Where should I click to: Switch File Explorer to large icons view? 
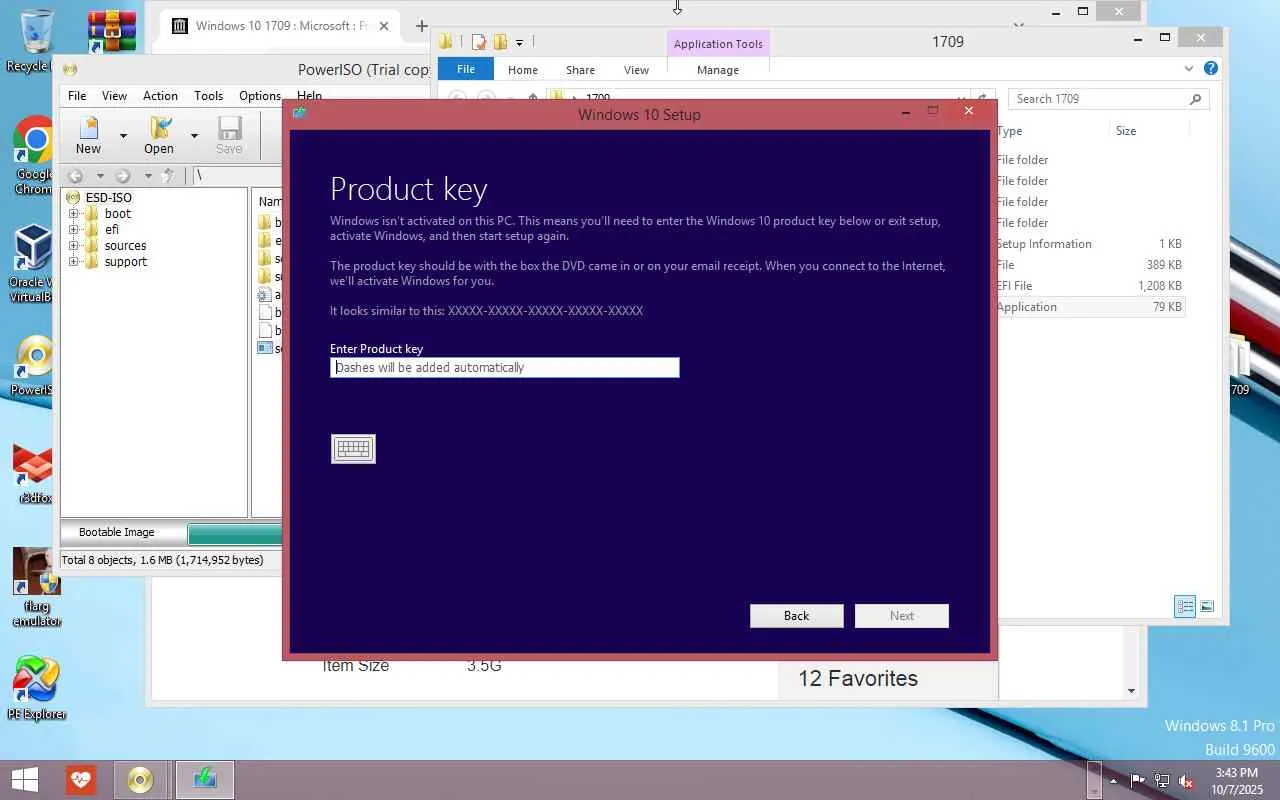pyautogui.click(x=1207, y=607)
